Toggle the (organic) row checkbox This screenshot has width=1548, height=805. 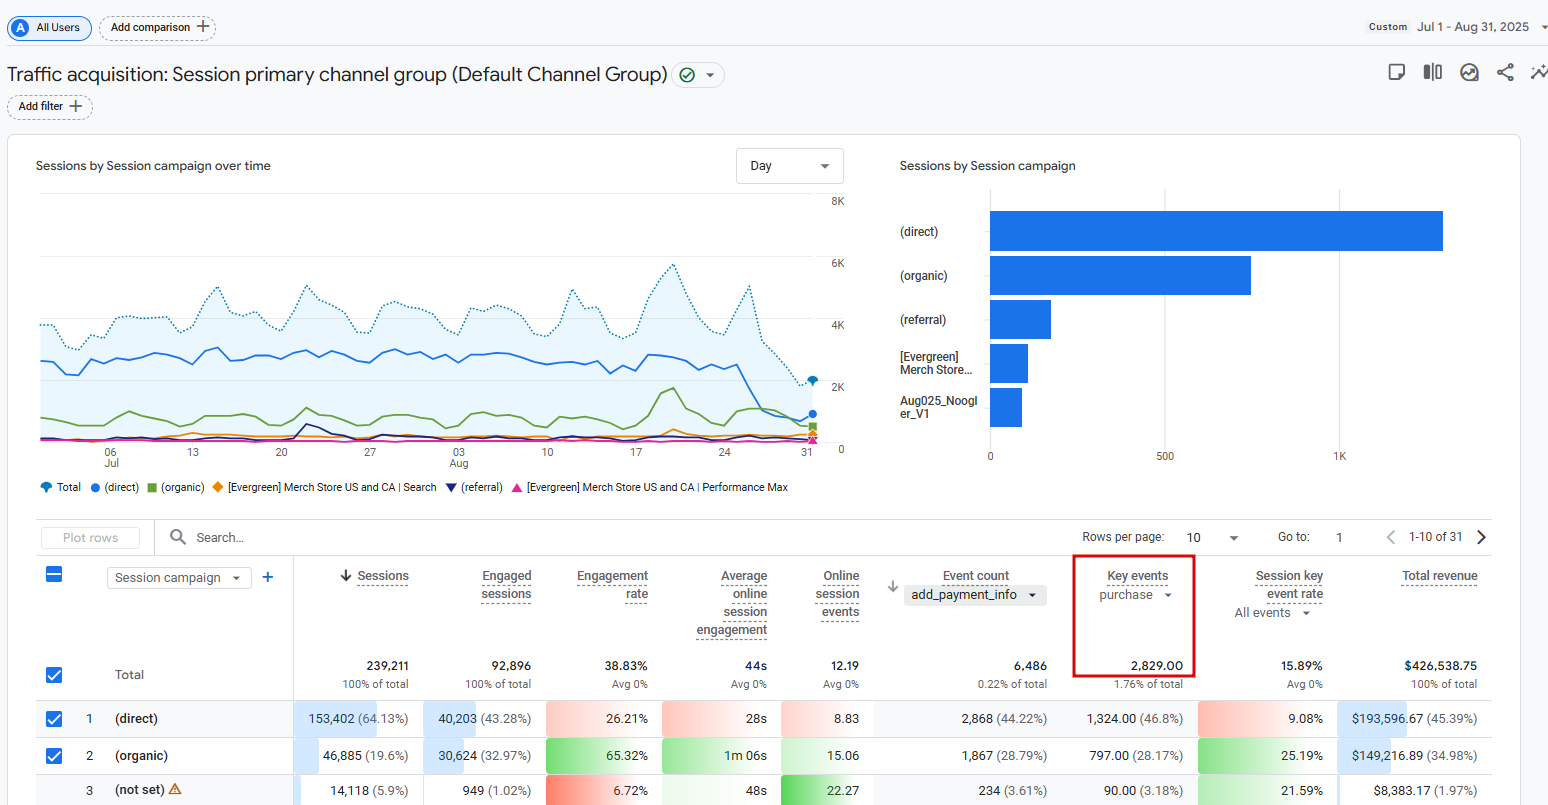point(54,756)
